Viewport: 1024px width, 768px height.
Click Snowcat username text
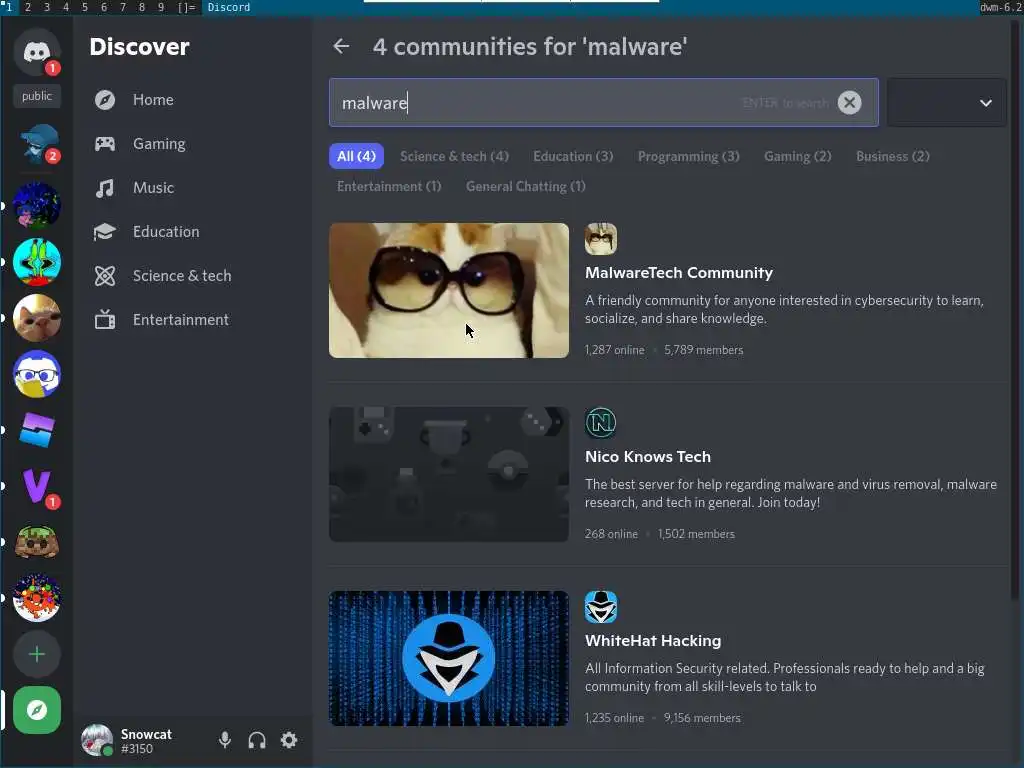click(x=146, y=734)
